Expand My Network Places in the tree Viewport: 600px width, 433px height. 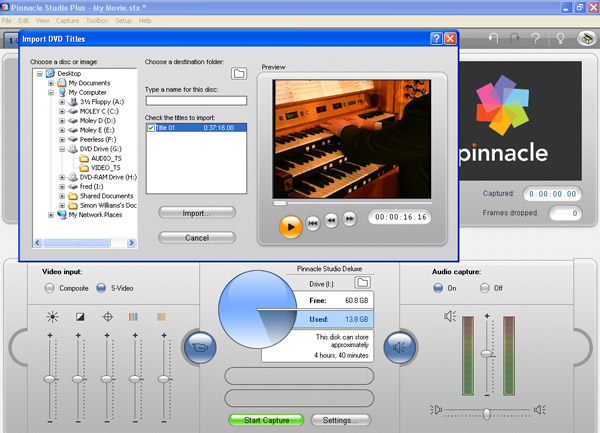[52, 214]
